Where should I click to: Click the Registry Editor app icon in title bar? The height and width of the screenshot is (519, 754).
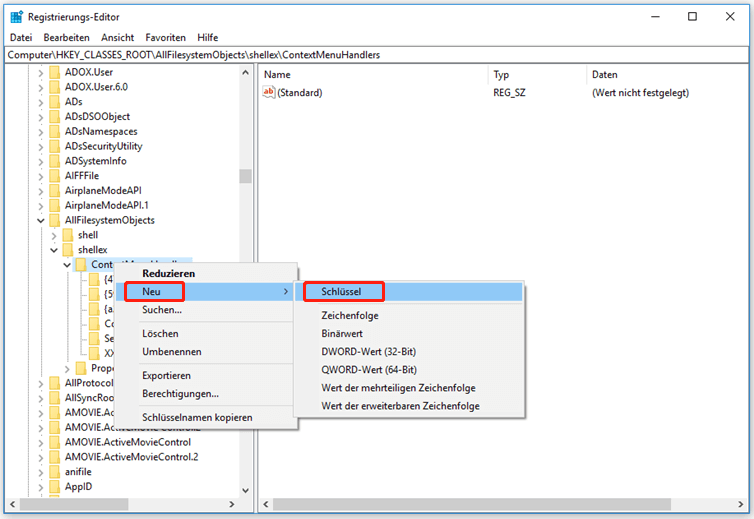[x=16, y=16]
